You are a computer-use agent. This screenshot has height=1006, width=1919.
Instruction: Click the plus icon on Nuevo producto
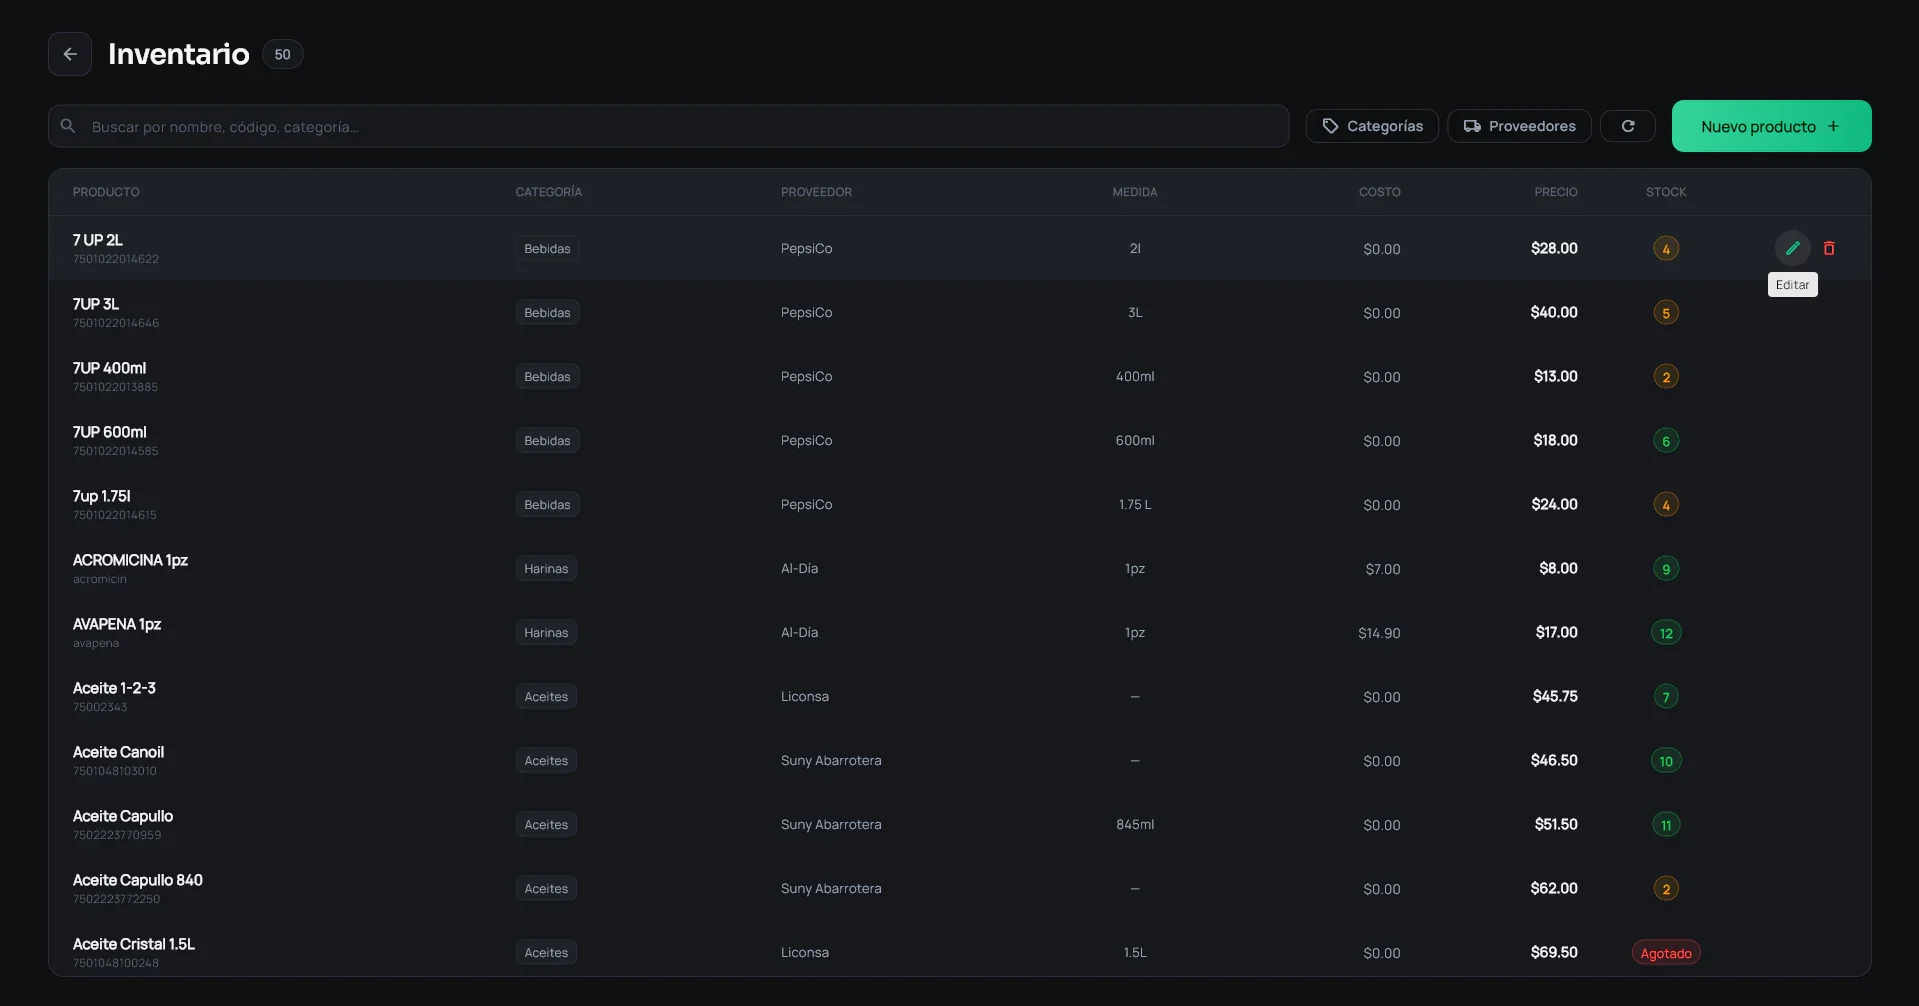coord(1833,126)
